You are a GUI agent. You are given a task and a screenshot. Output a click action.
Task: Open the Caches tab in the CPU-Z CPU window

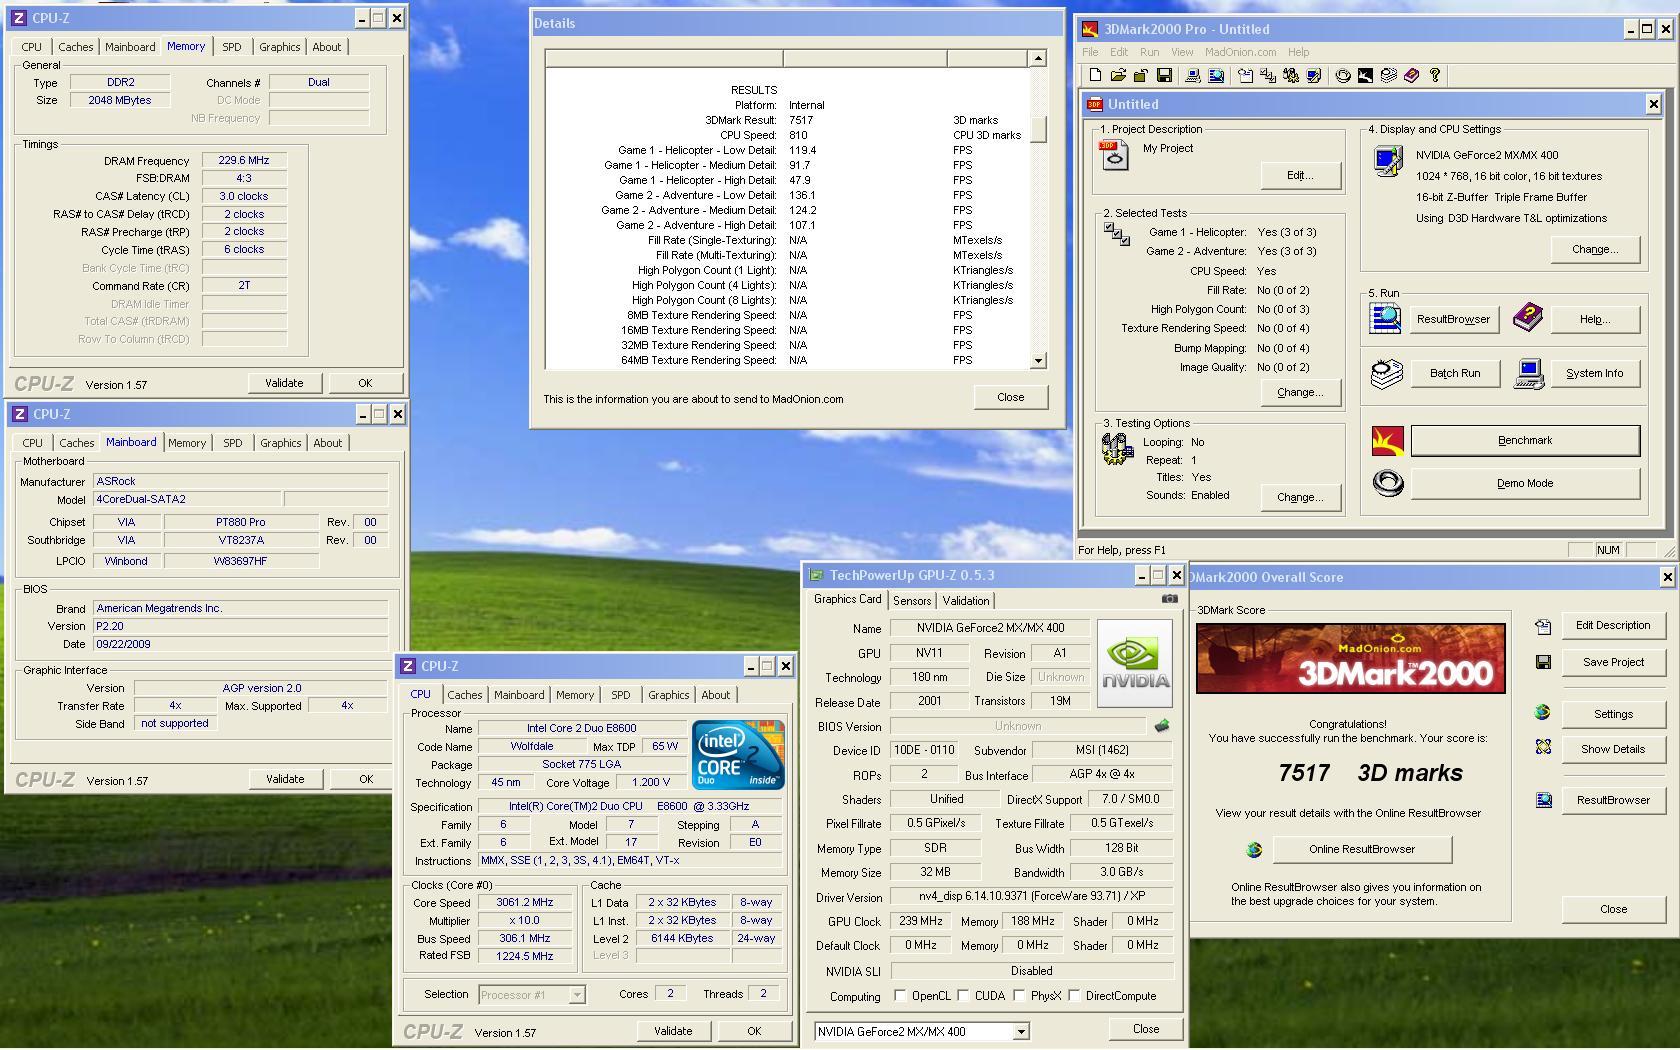(x=464, y=695)
